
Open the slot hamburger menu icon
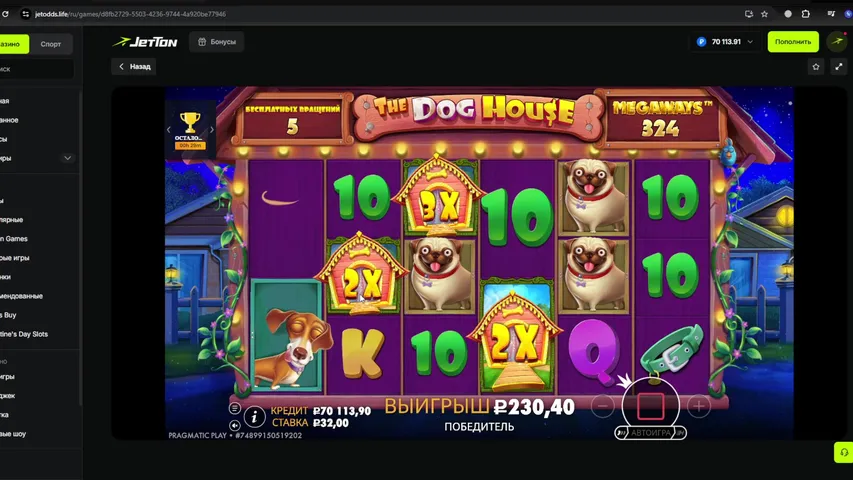tap(234, 408)
